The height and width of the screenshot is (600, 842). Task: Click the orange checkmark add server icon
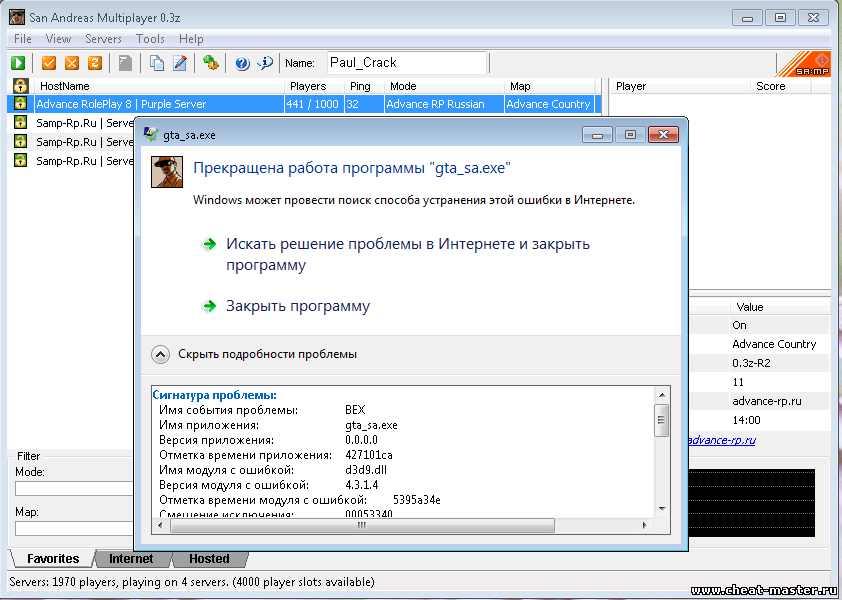tap(49, 63)
